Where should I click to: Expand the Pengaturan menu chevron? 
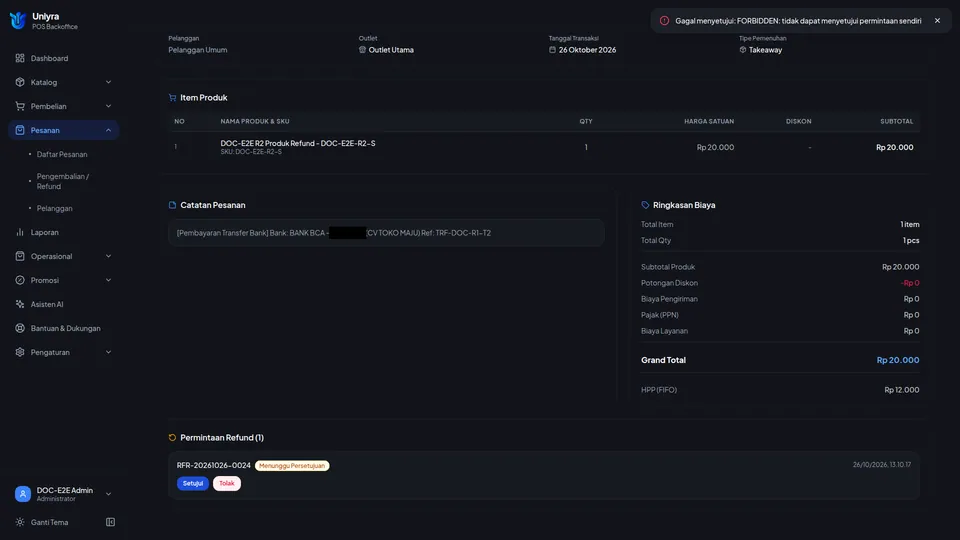[x=108, y=352]
